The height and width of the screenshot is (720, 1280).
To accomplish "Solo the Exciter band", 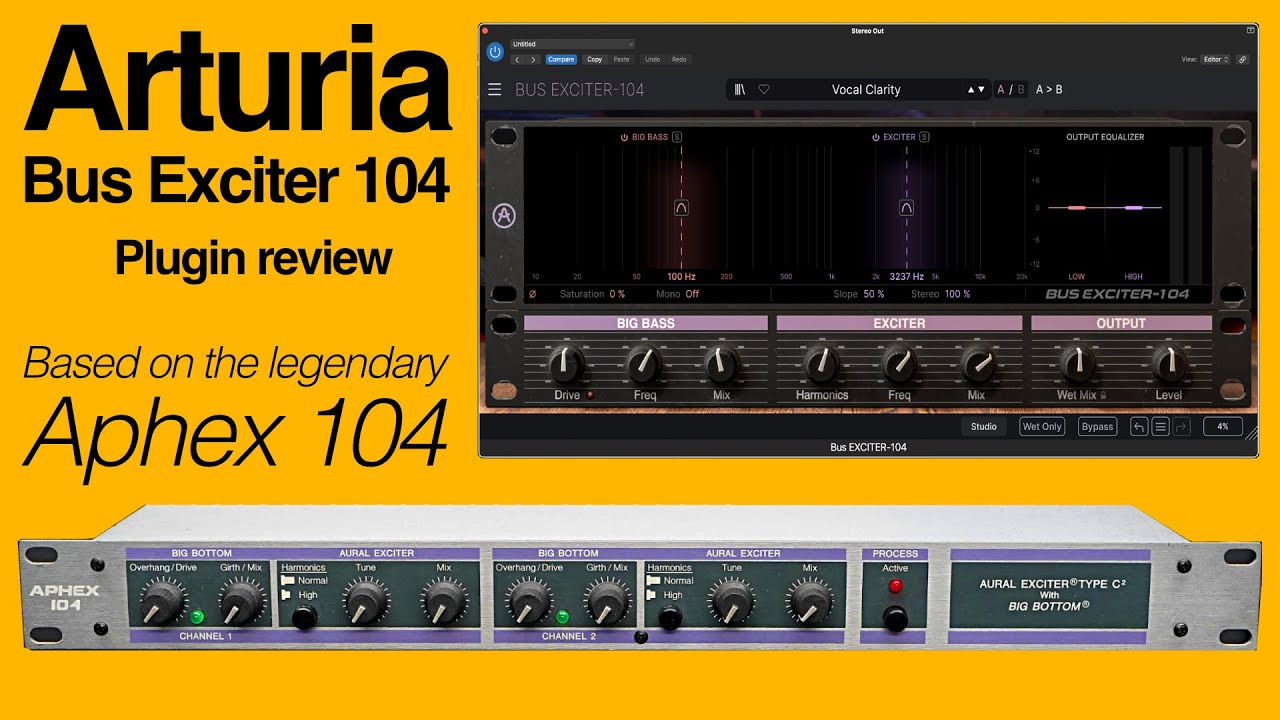I will 924,137.
